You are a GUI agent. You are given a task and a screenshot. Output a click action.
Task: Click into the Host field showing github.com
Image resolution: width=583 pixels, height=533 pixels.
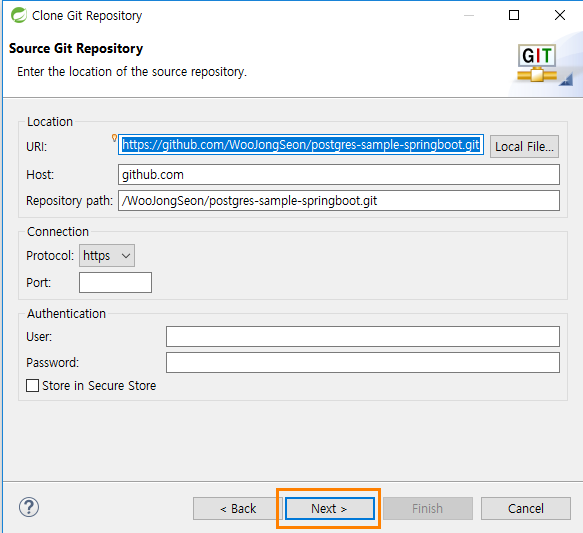pos(339,175)
